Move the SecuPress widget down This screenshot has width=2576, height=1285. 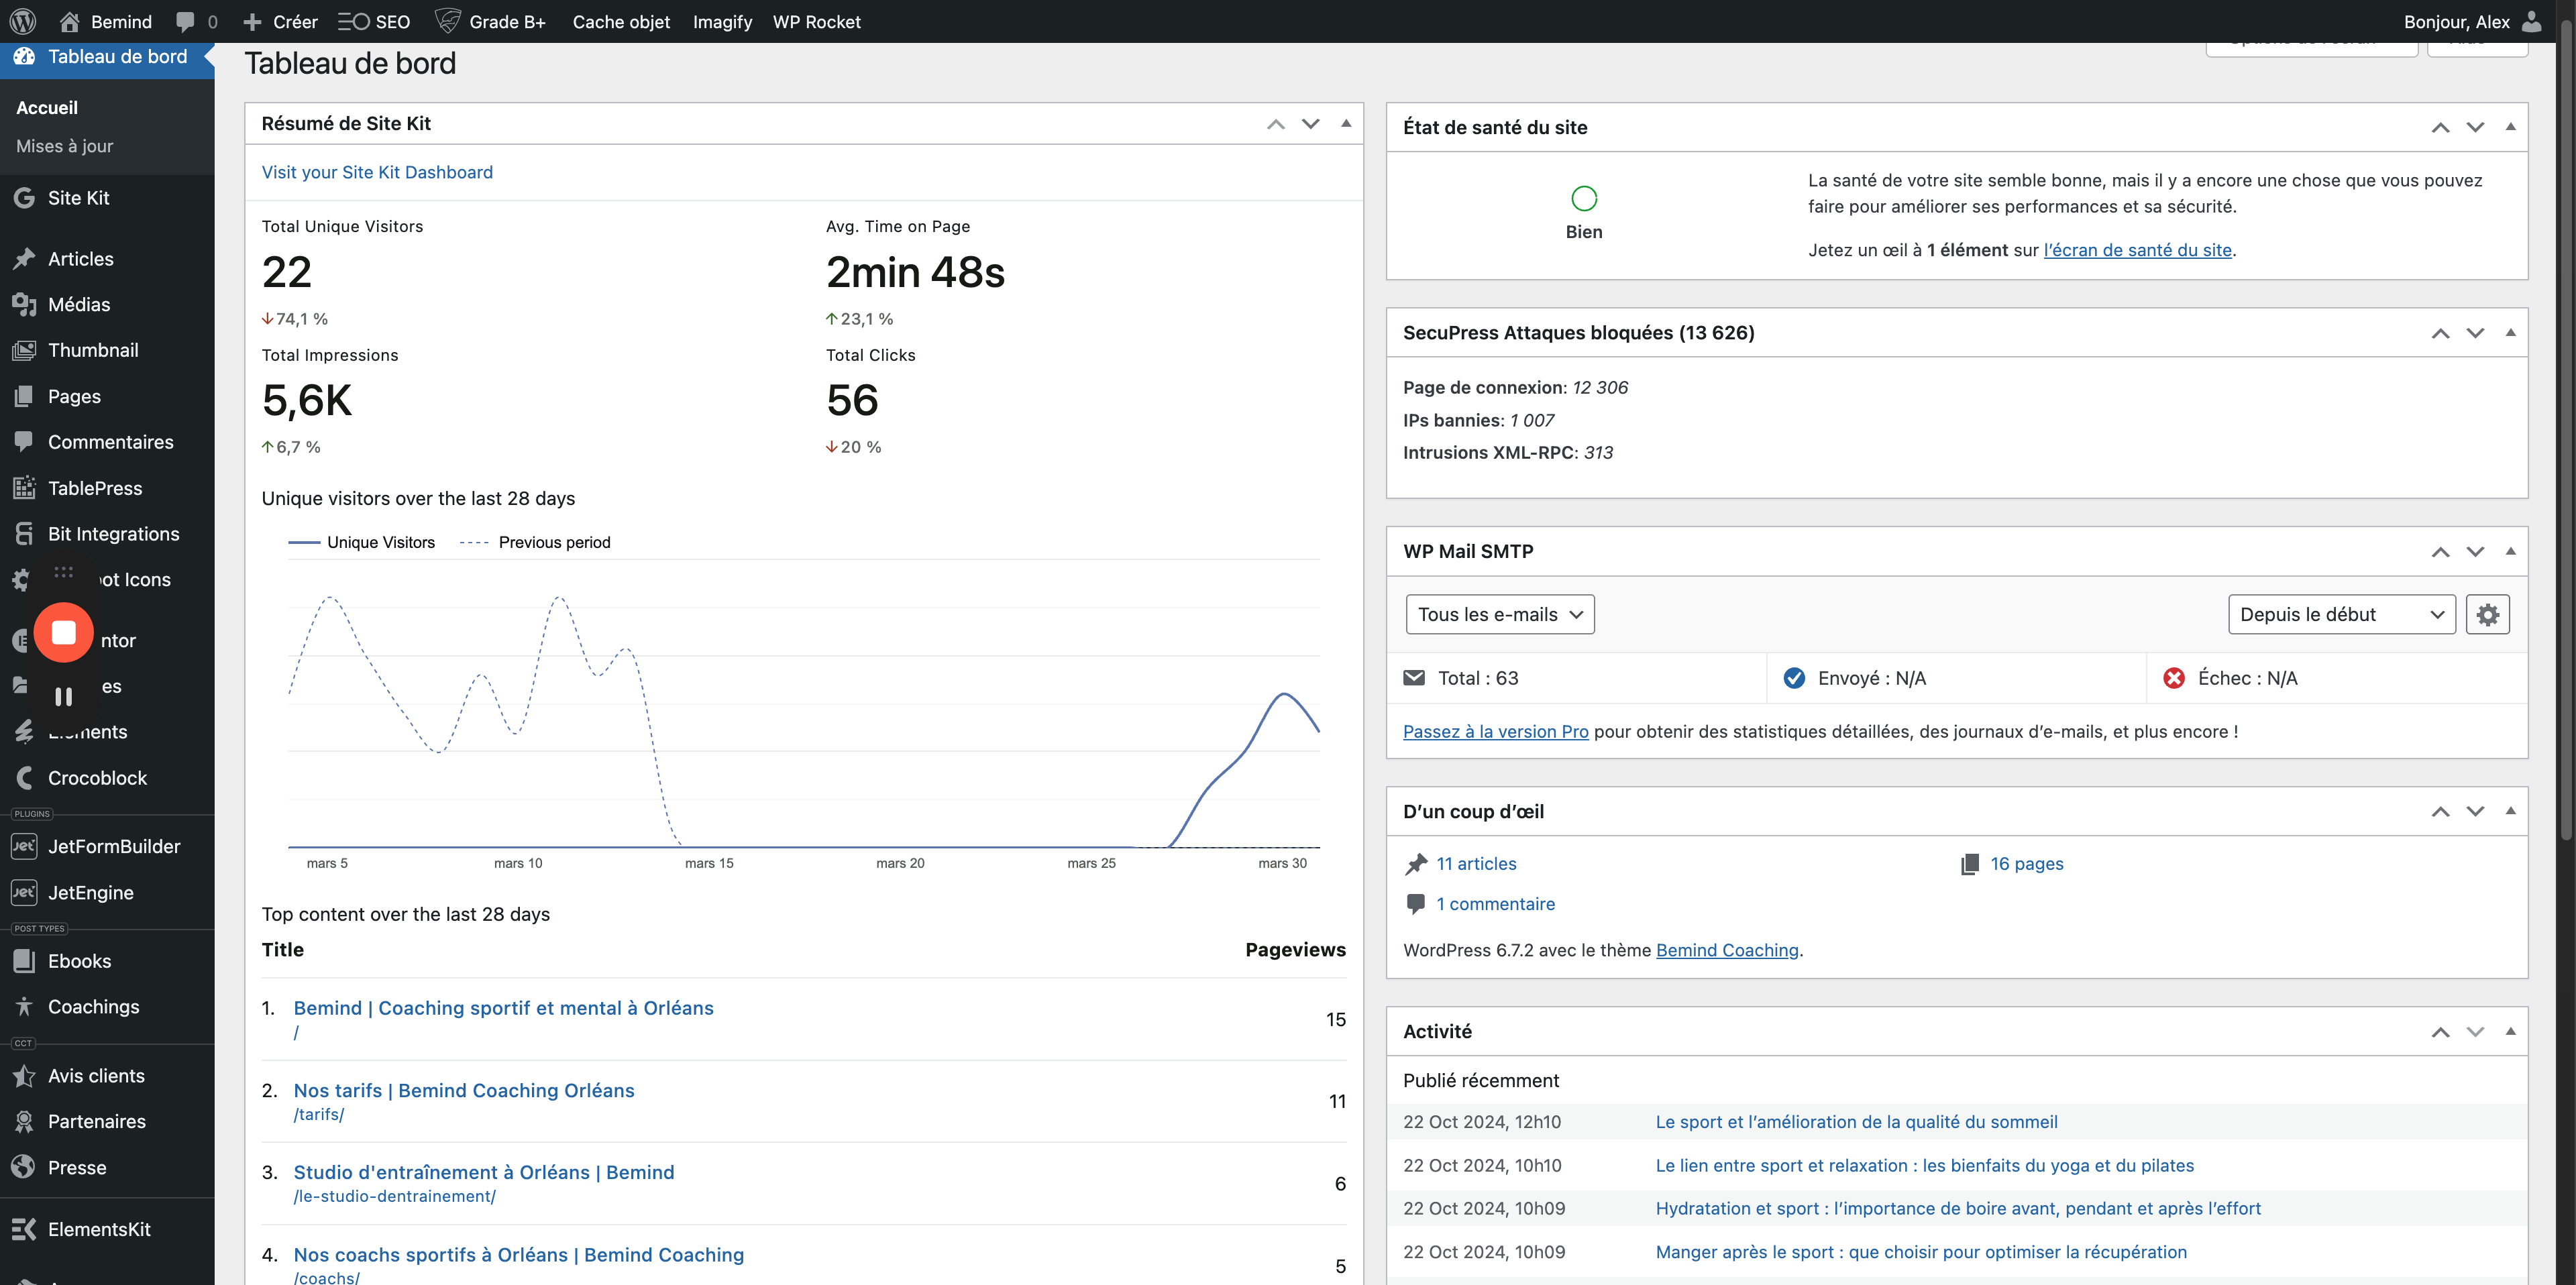2475,333
